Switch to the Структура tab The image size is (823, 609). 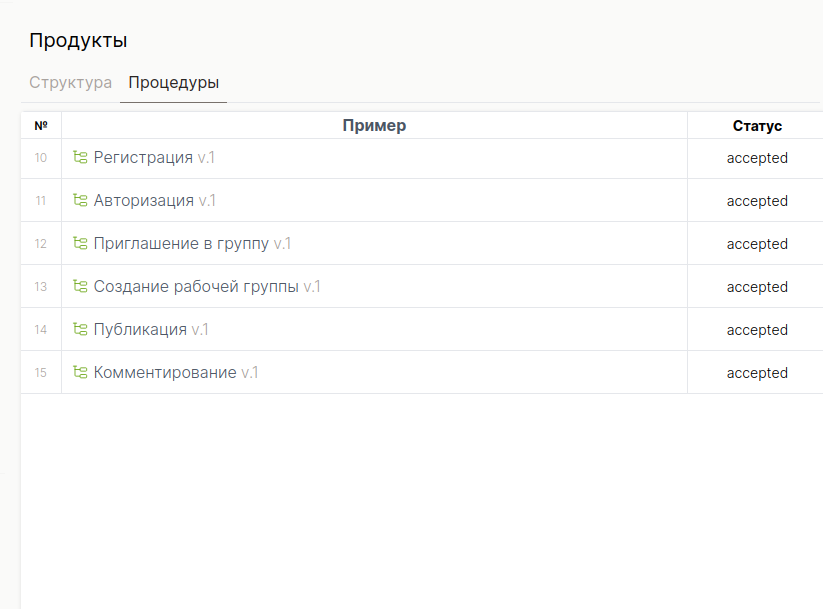70,82
